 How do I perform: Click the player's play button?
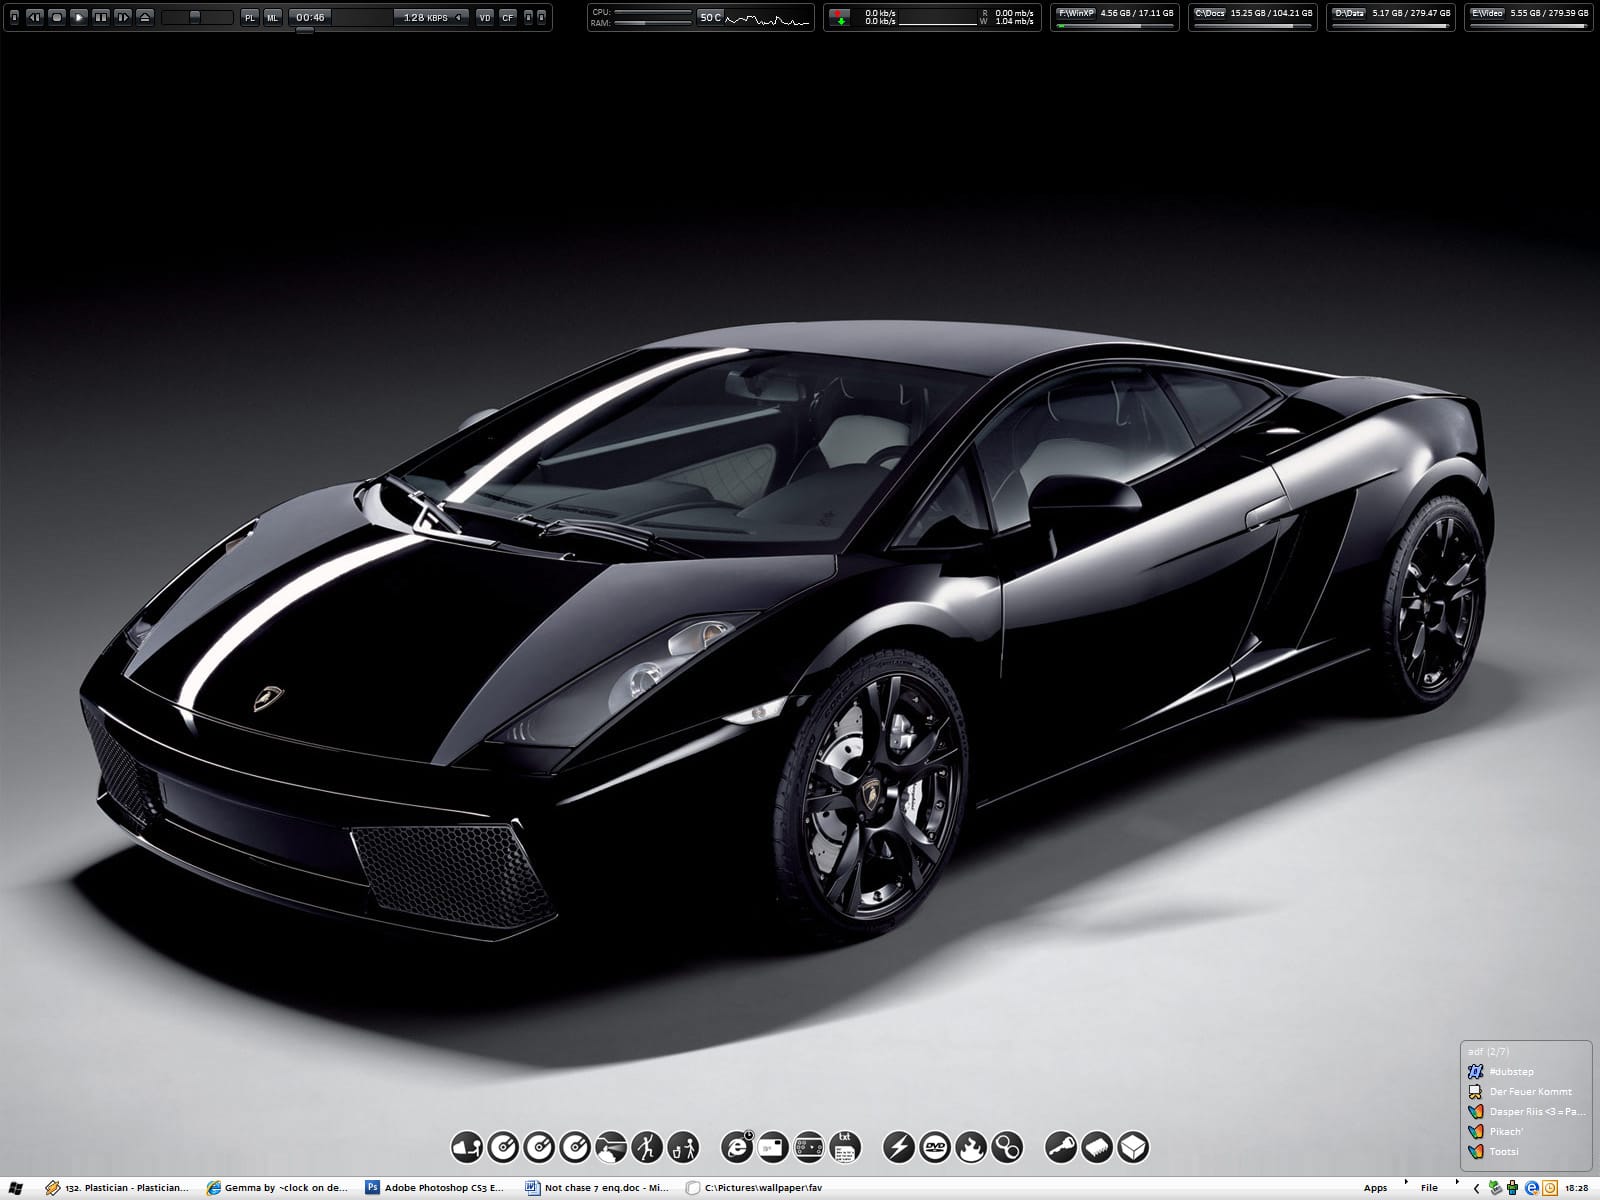point(80,18)
